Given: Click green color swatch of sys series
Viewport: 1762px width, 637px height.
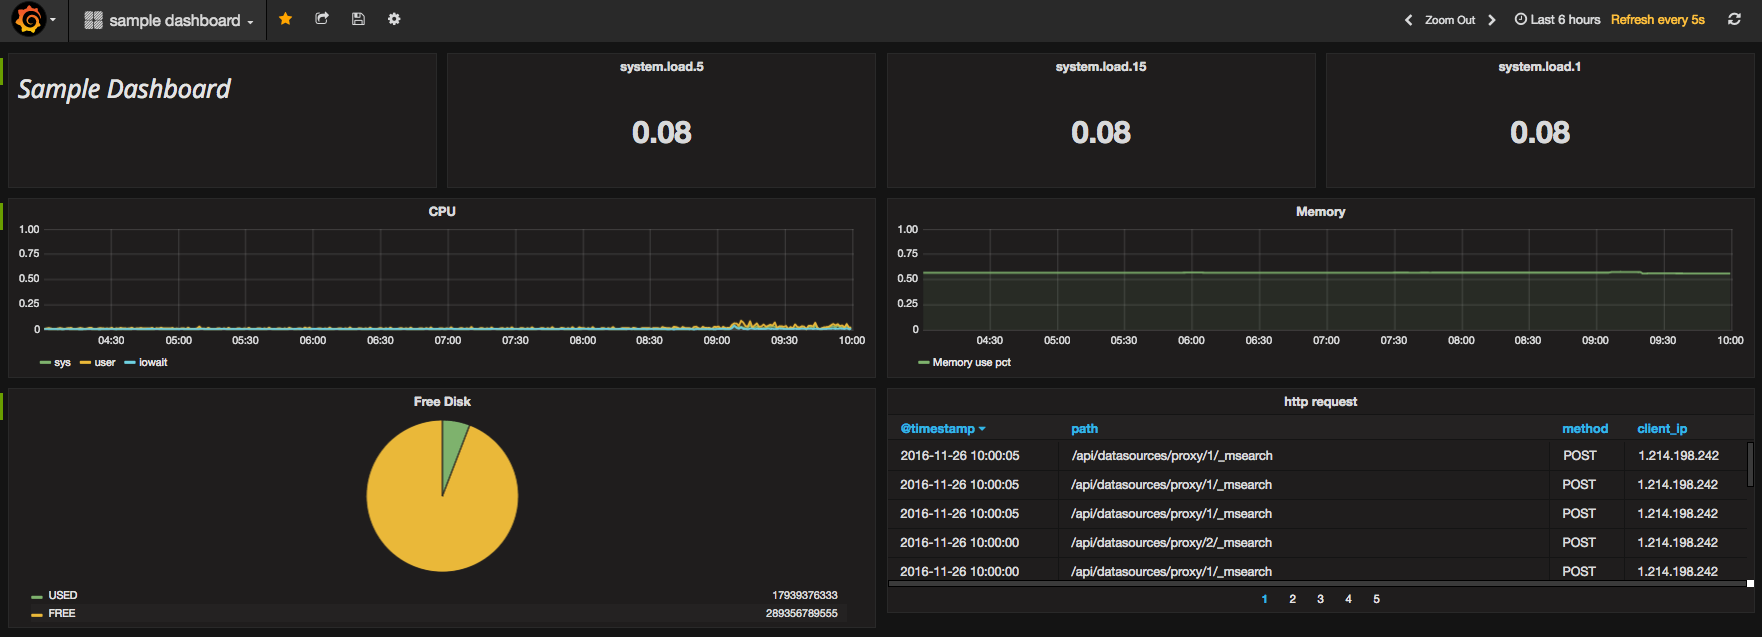Looking at the screenshot, I should tap(45, 363).
